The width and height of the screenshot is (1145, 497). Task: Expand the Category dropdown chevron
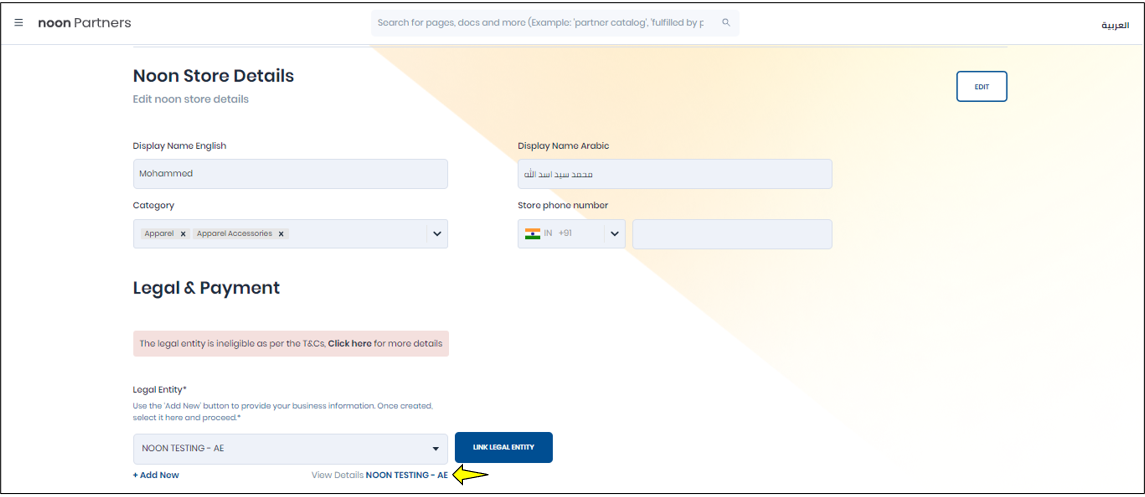(x=436, y=234)
